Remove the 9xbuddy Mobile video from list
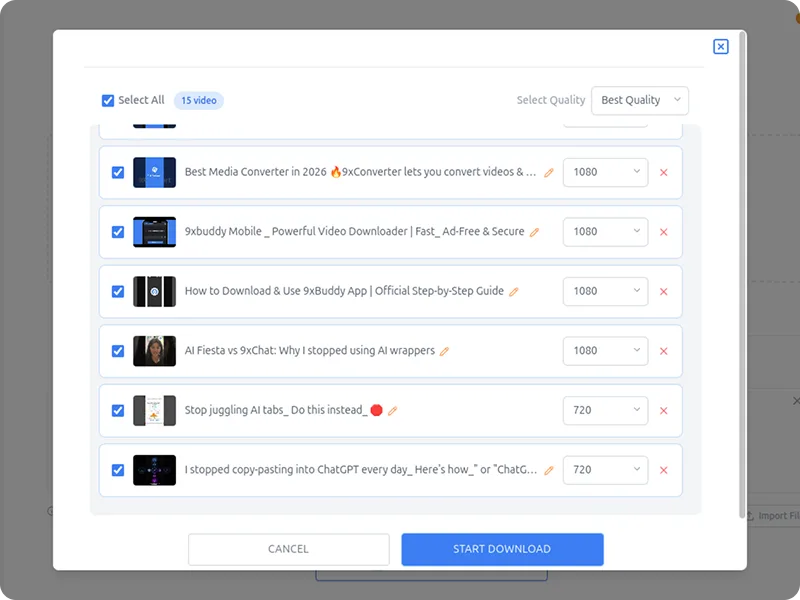This screenshot has height=600, width=800. (x=664, y=232)
